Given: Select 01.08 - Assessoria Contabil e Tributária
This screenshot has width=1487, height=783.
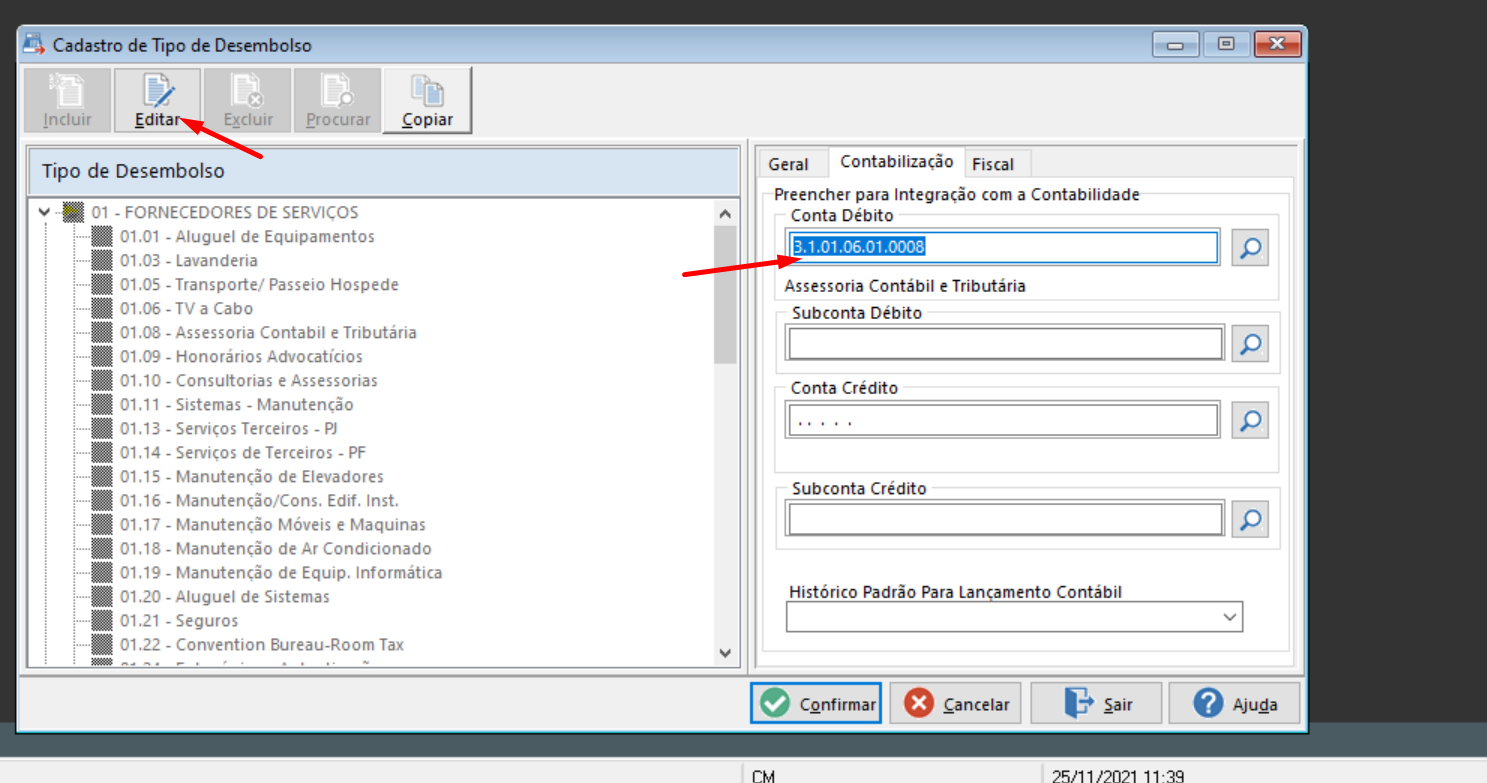Looking at the screenshot, I should click(x=268, y=332).
